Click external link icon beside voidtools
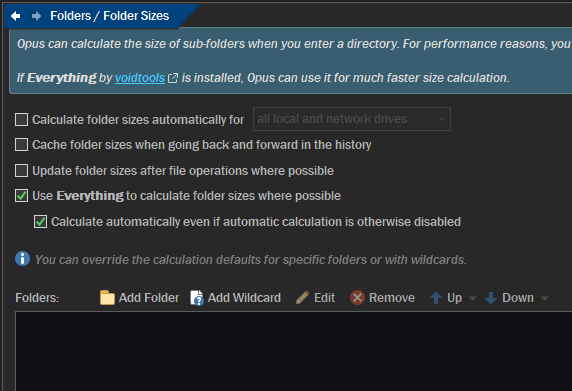The image size is (572, 391). click(173, 78)
